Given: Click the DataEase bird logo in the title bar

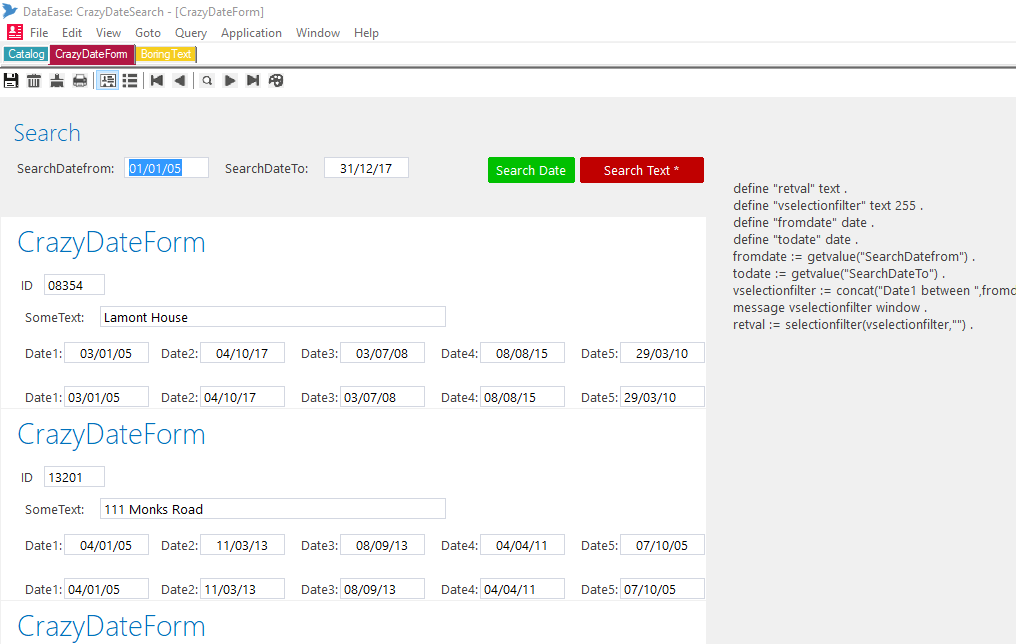Looking at the screenshot, I should tap(10, 10).
